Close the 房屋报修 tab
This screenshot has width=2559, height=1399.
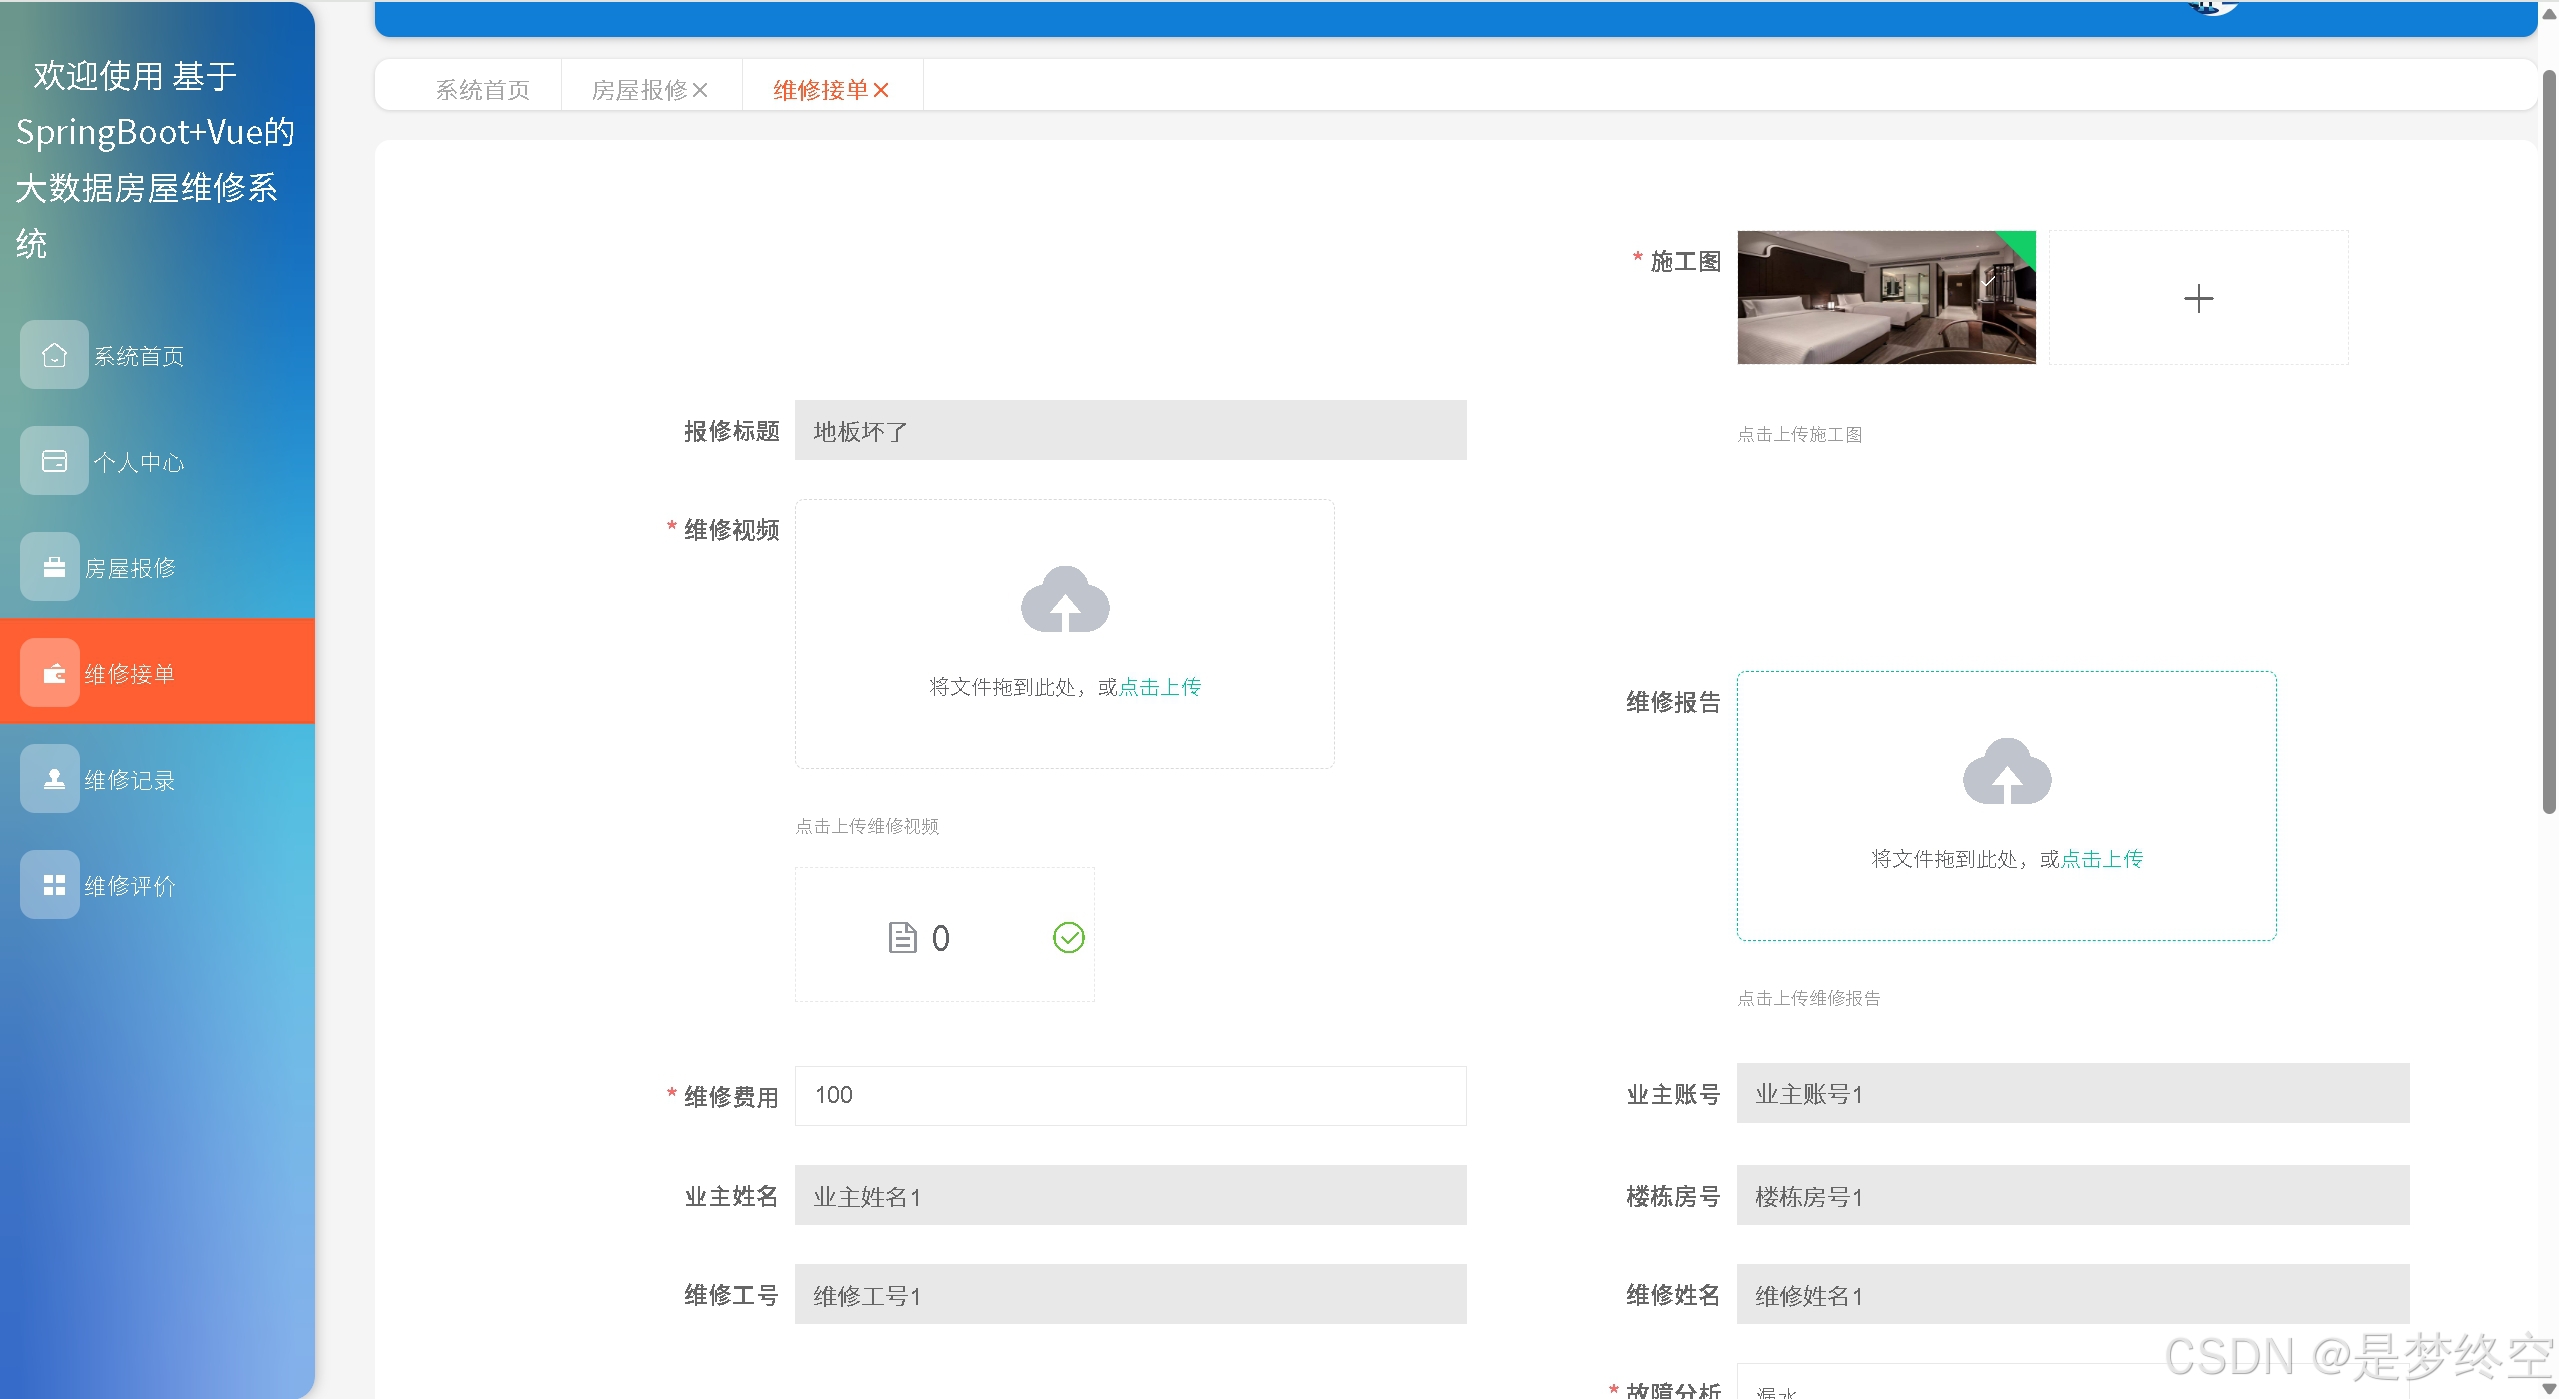700,91
